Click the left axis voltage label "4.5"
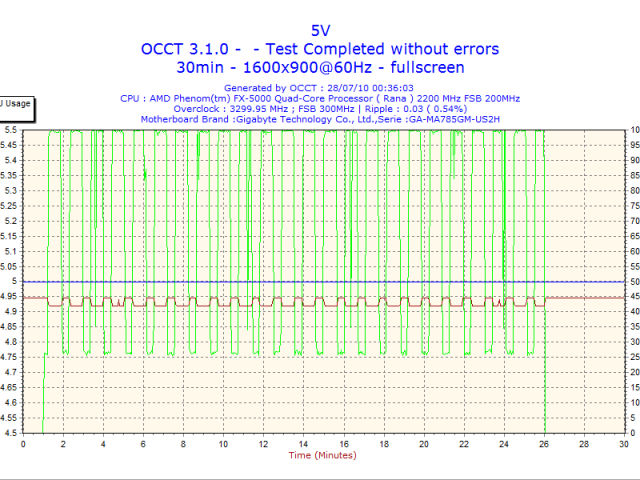The image size is (640, 480). (11, 433)
